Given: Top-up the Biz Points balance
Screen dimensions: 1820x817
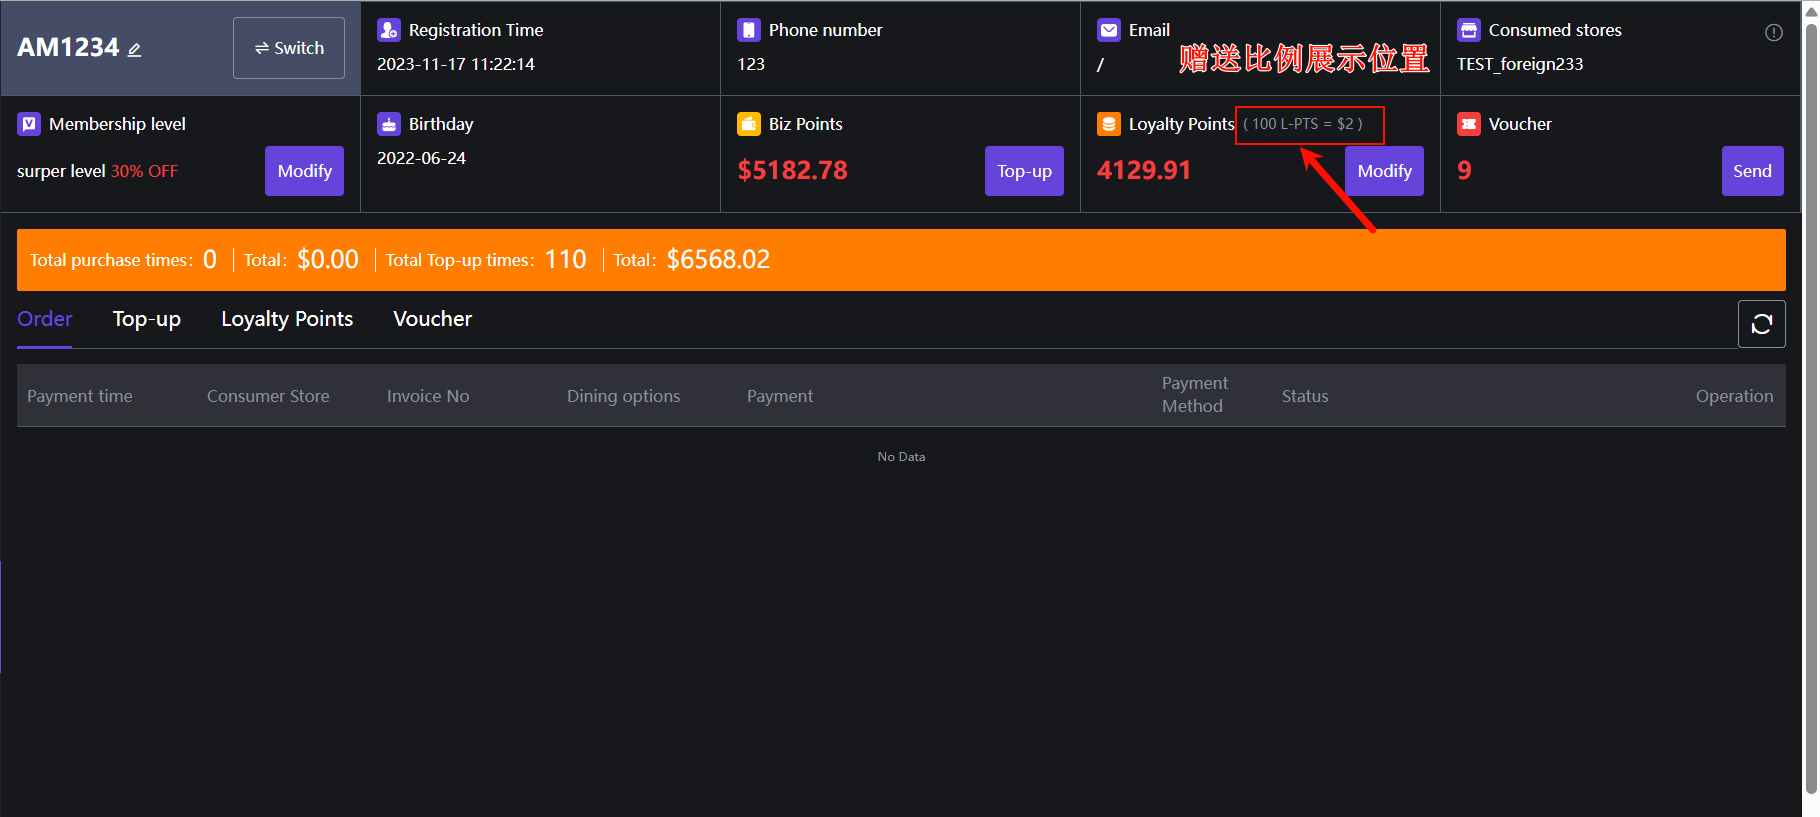Looking at the screenshot, I should [x=1024, y=171].
